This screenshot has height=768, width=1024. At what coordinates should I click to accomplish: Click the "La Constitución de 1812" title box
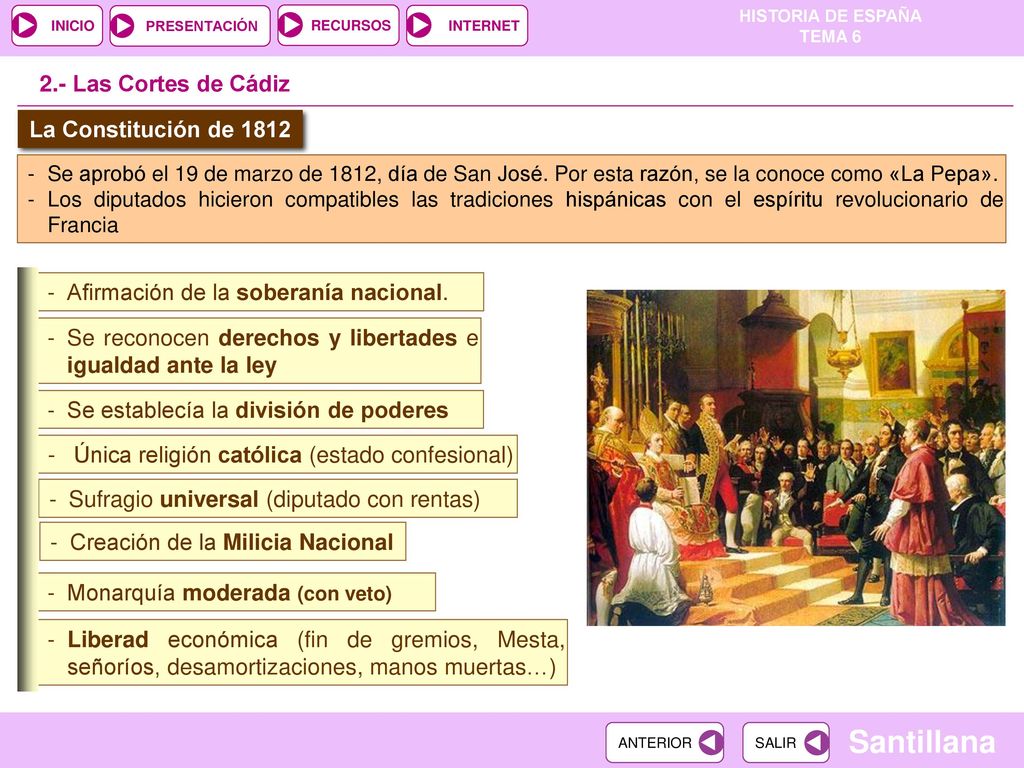[160, 129]
